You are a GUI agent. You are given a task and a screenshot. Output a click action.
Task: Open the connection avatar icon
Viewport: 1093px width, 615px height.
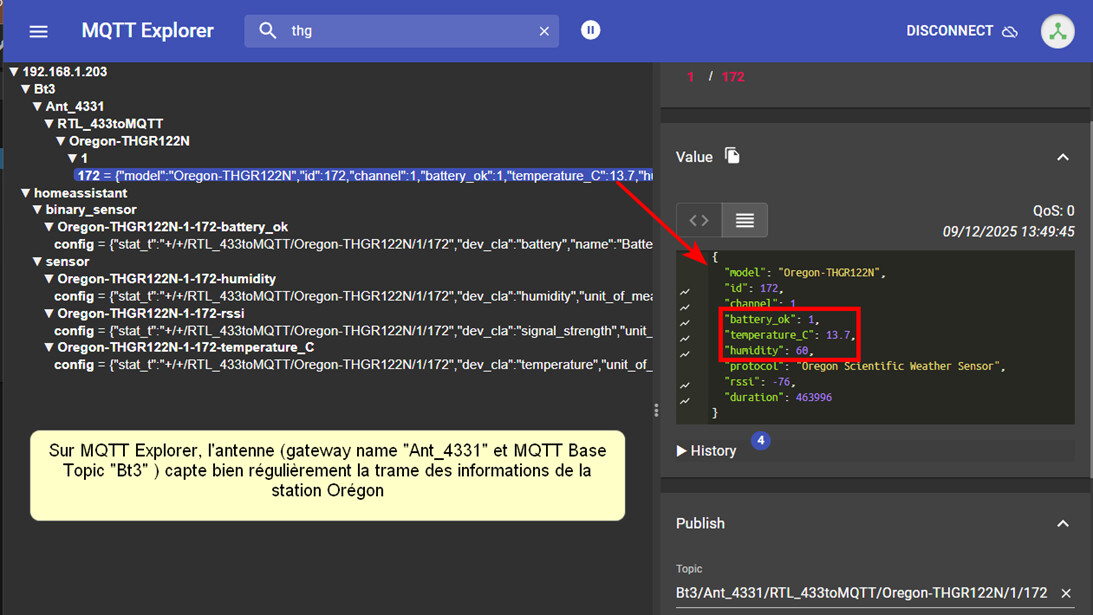pyautogui.click(x=1057, y=31)
